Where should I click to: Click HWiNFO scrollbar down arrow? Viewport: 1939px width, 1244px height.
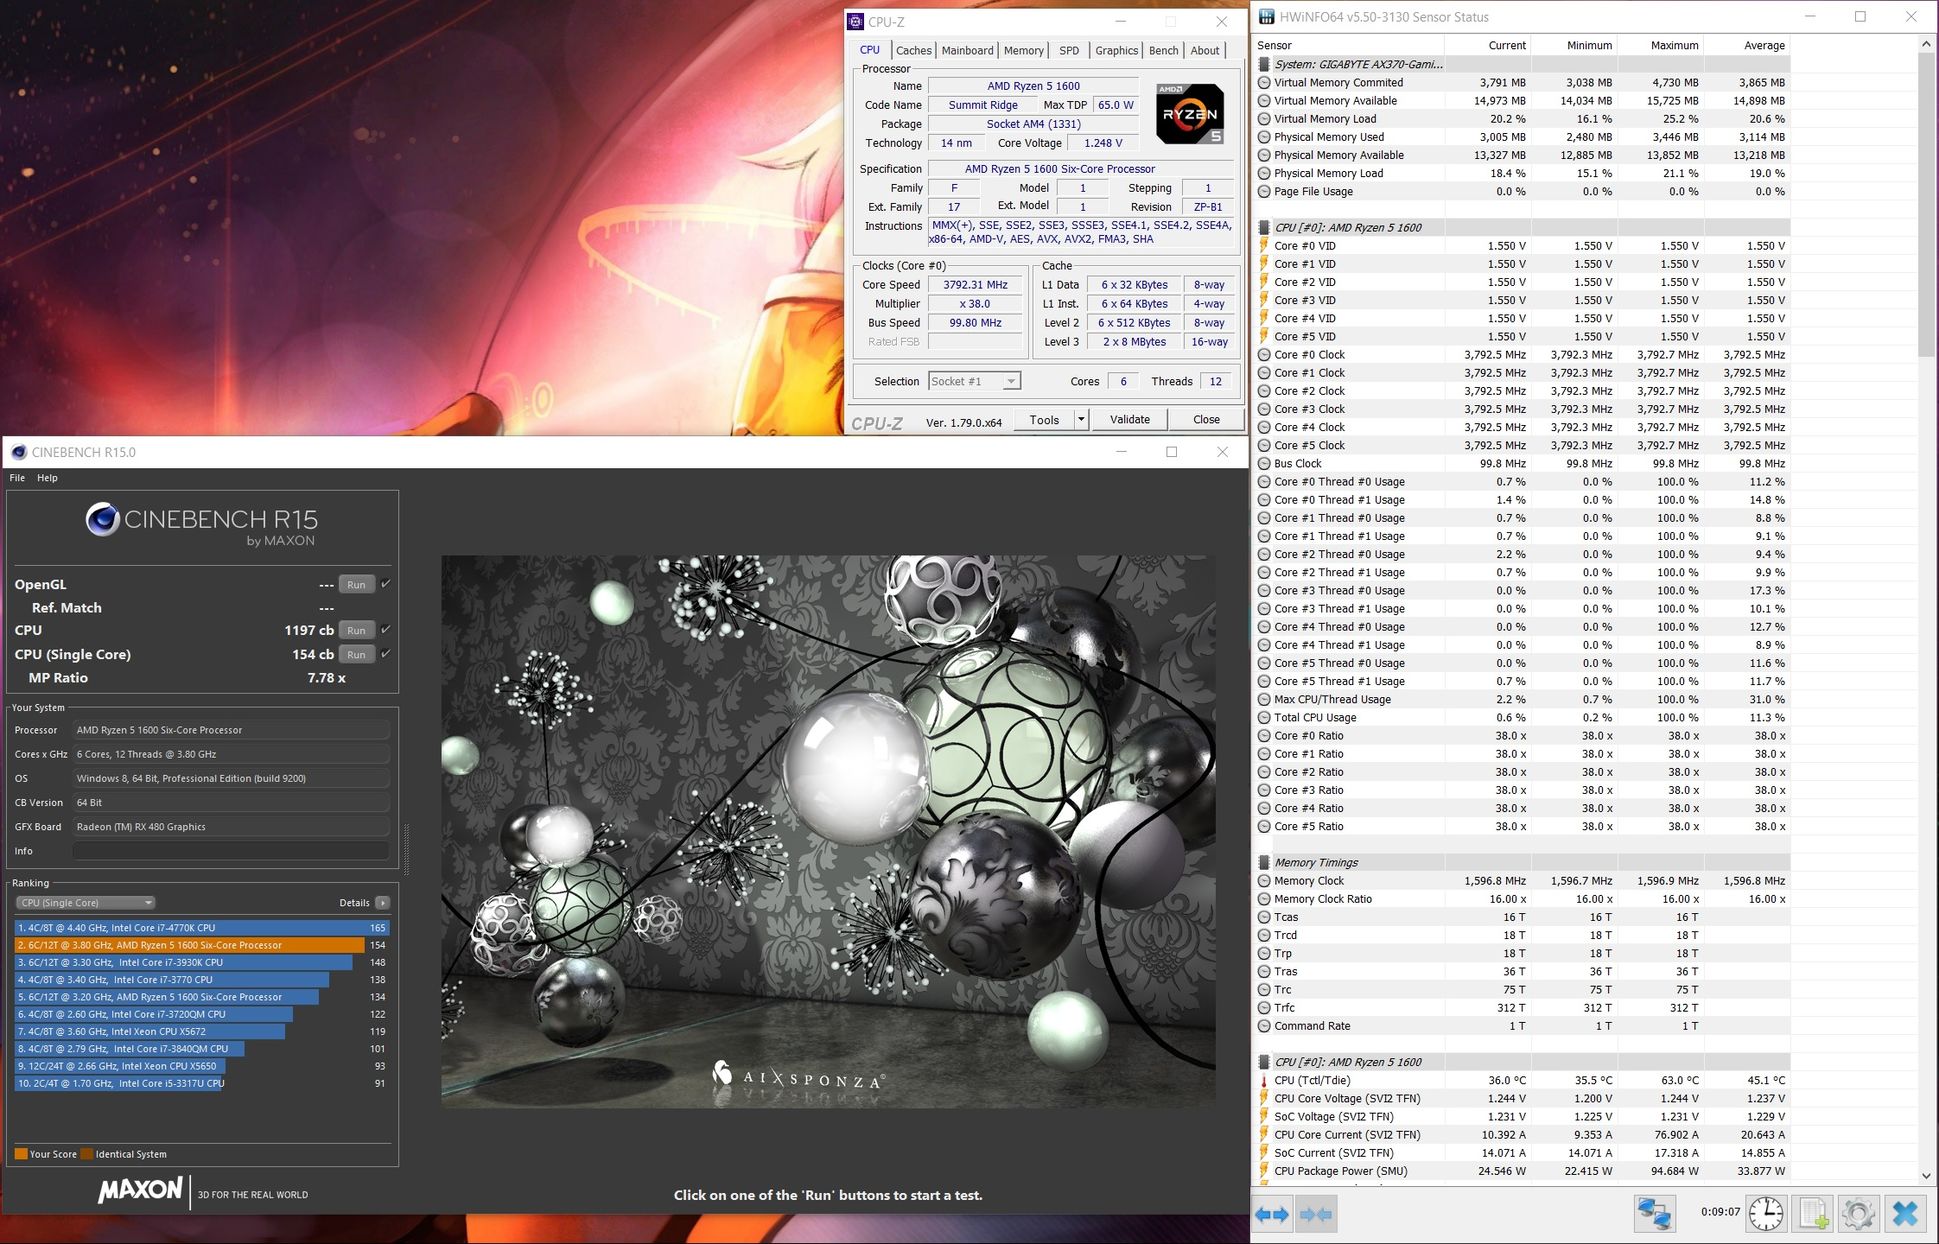coord(1926,1176)
